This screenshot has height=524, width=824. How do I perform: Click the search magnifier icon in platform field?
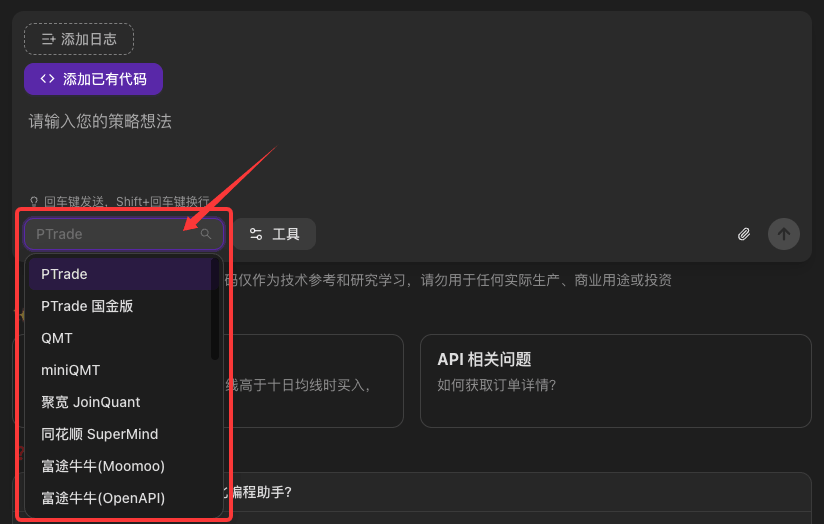pos(206,234)
